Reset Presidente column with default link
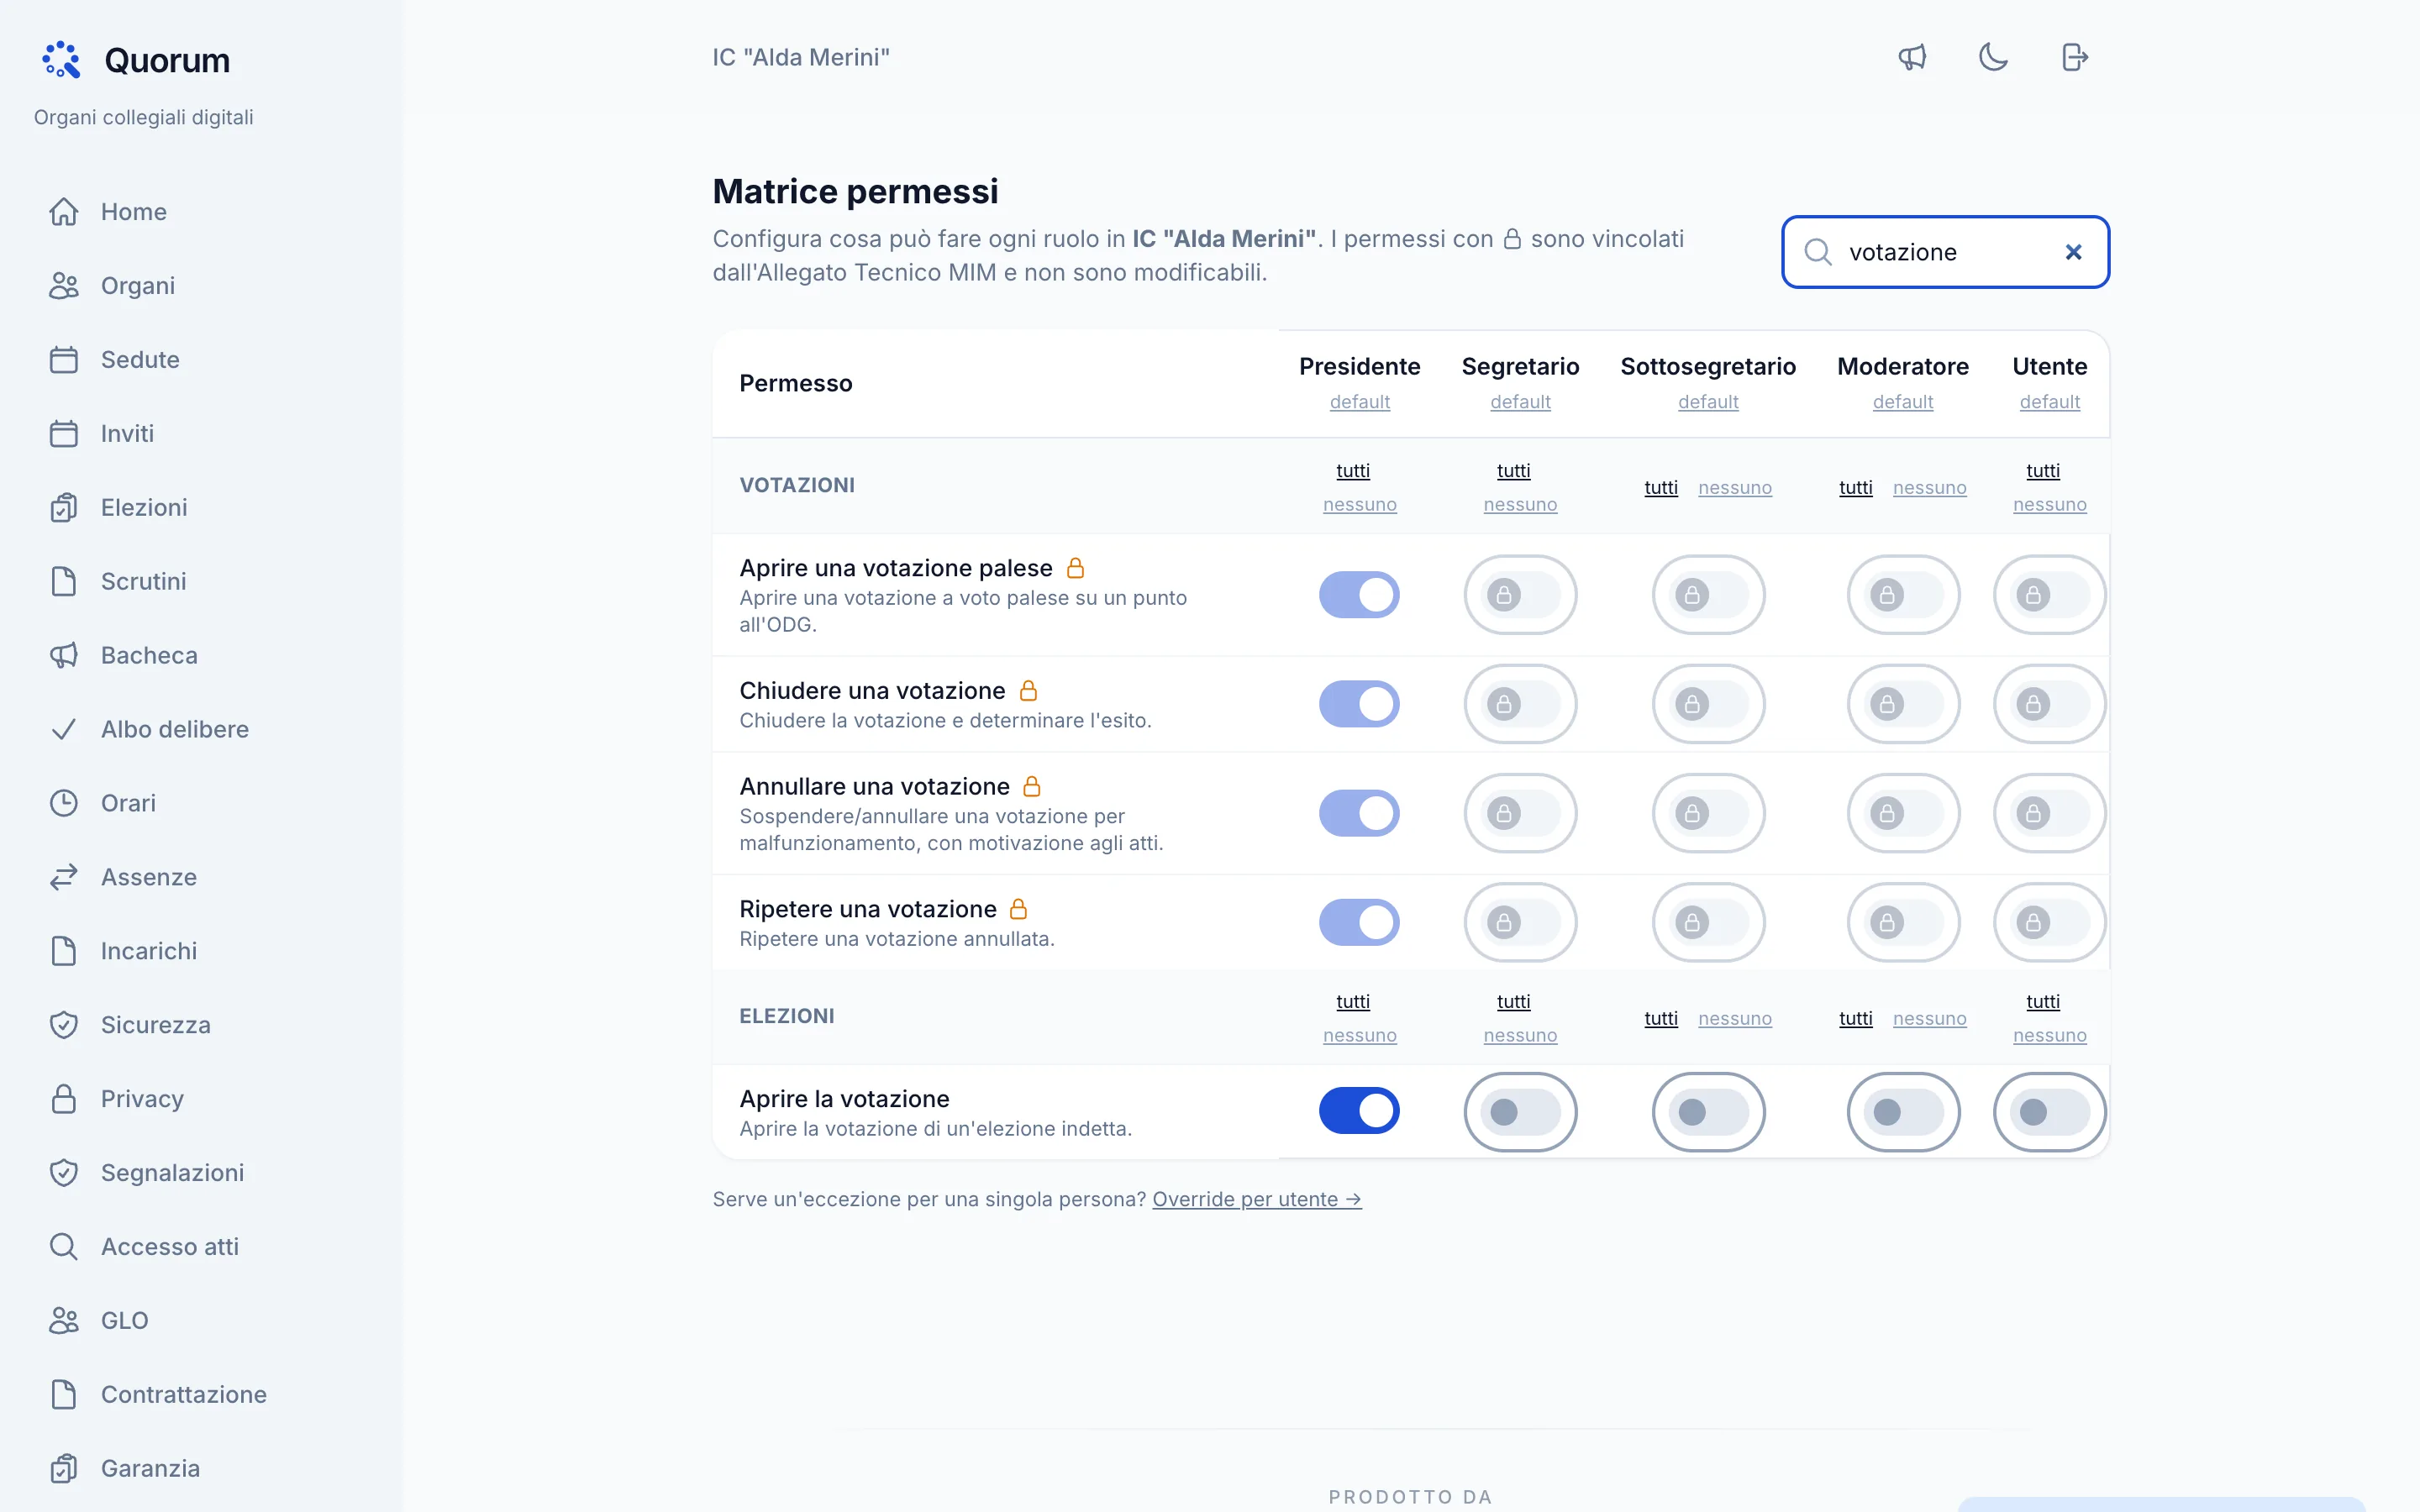Image resolution: width=2420 pixels, height=1512 pixels. (x=1359, y=402)
